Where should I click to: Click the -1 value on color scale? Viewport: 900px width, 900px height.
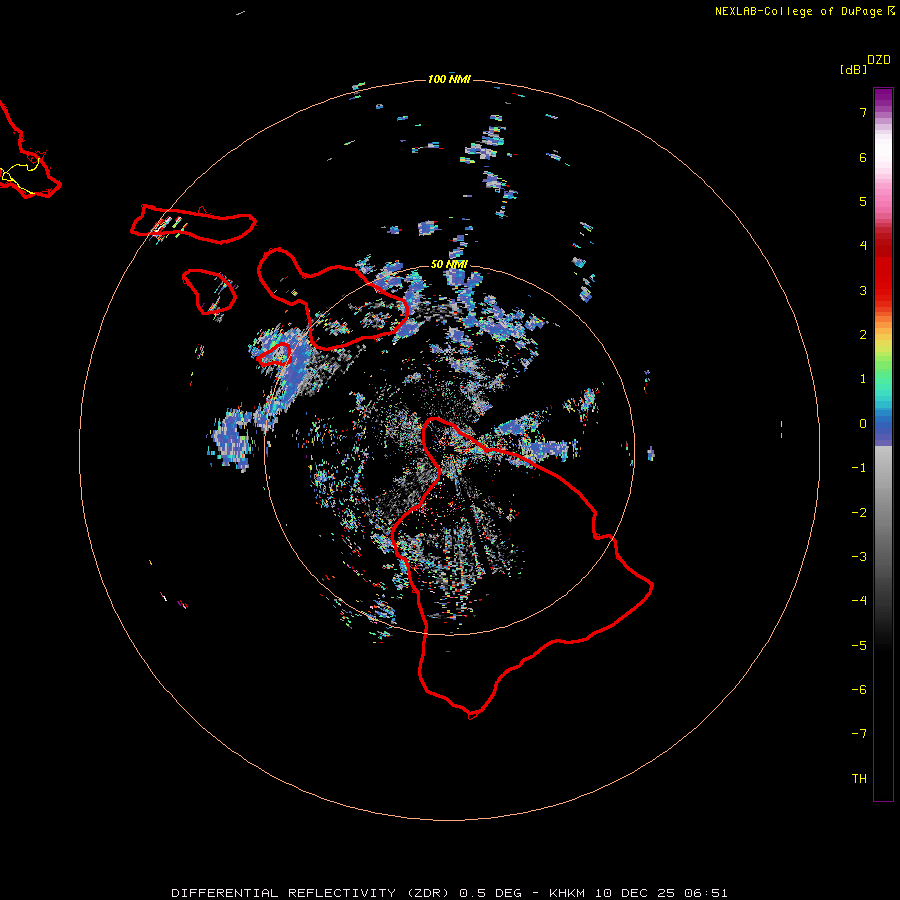[859, 468]
